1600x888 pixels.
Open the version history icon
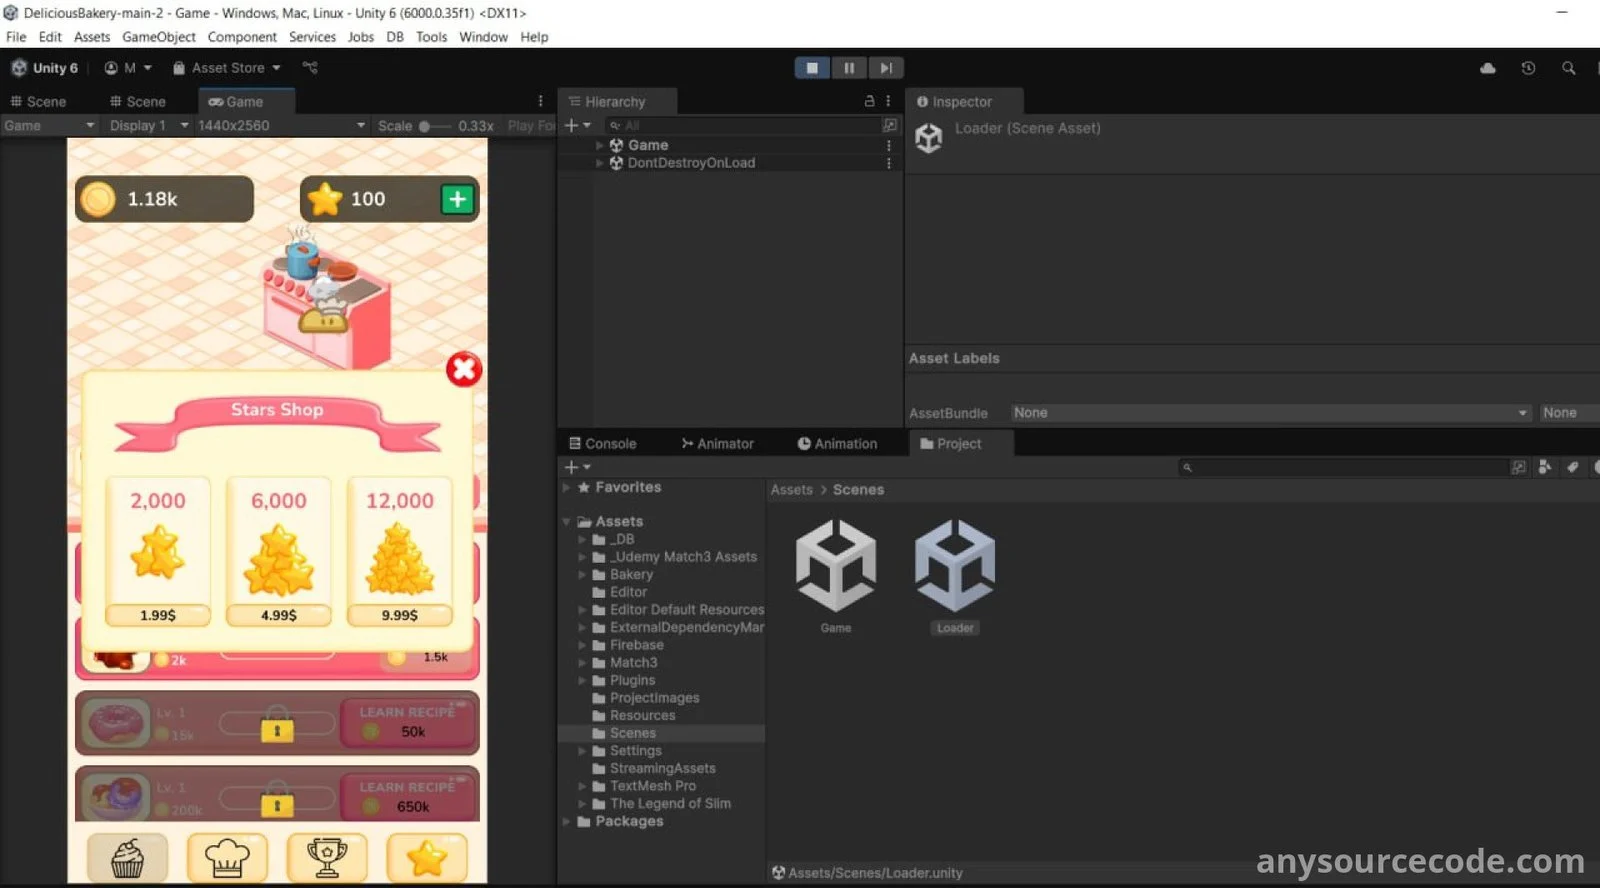[1528, 68]
